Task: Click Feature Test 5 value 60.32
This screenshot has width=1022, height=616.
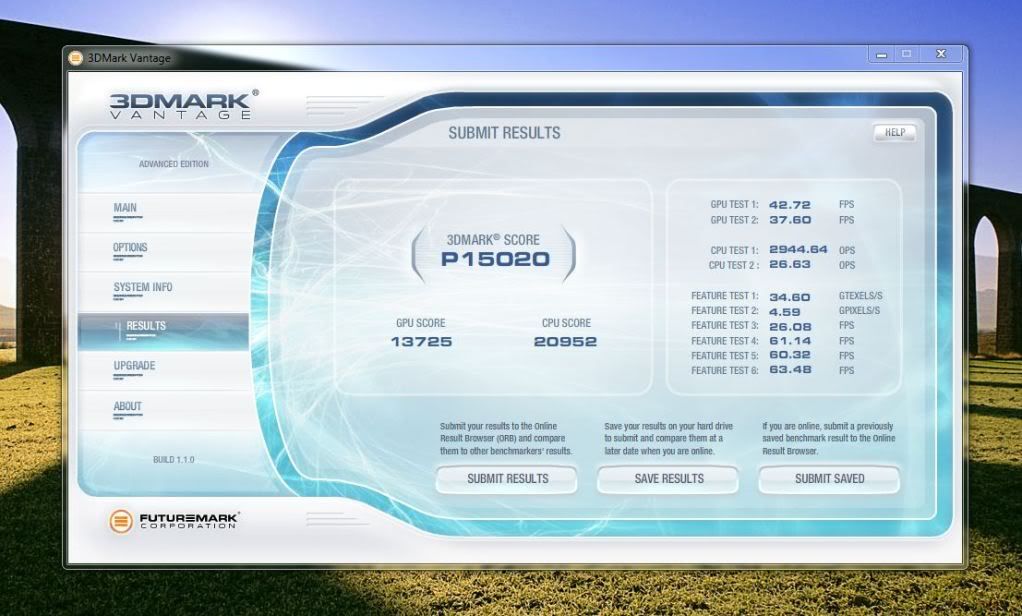Action: tap(789, 355)
